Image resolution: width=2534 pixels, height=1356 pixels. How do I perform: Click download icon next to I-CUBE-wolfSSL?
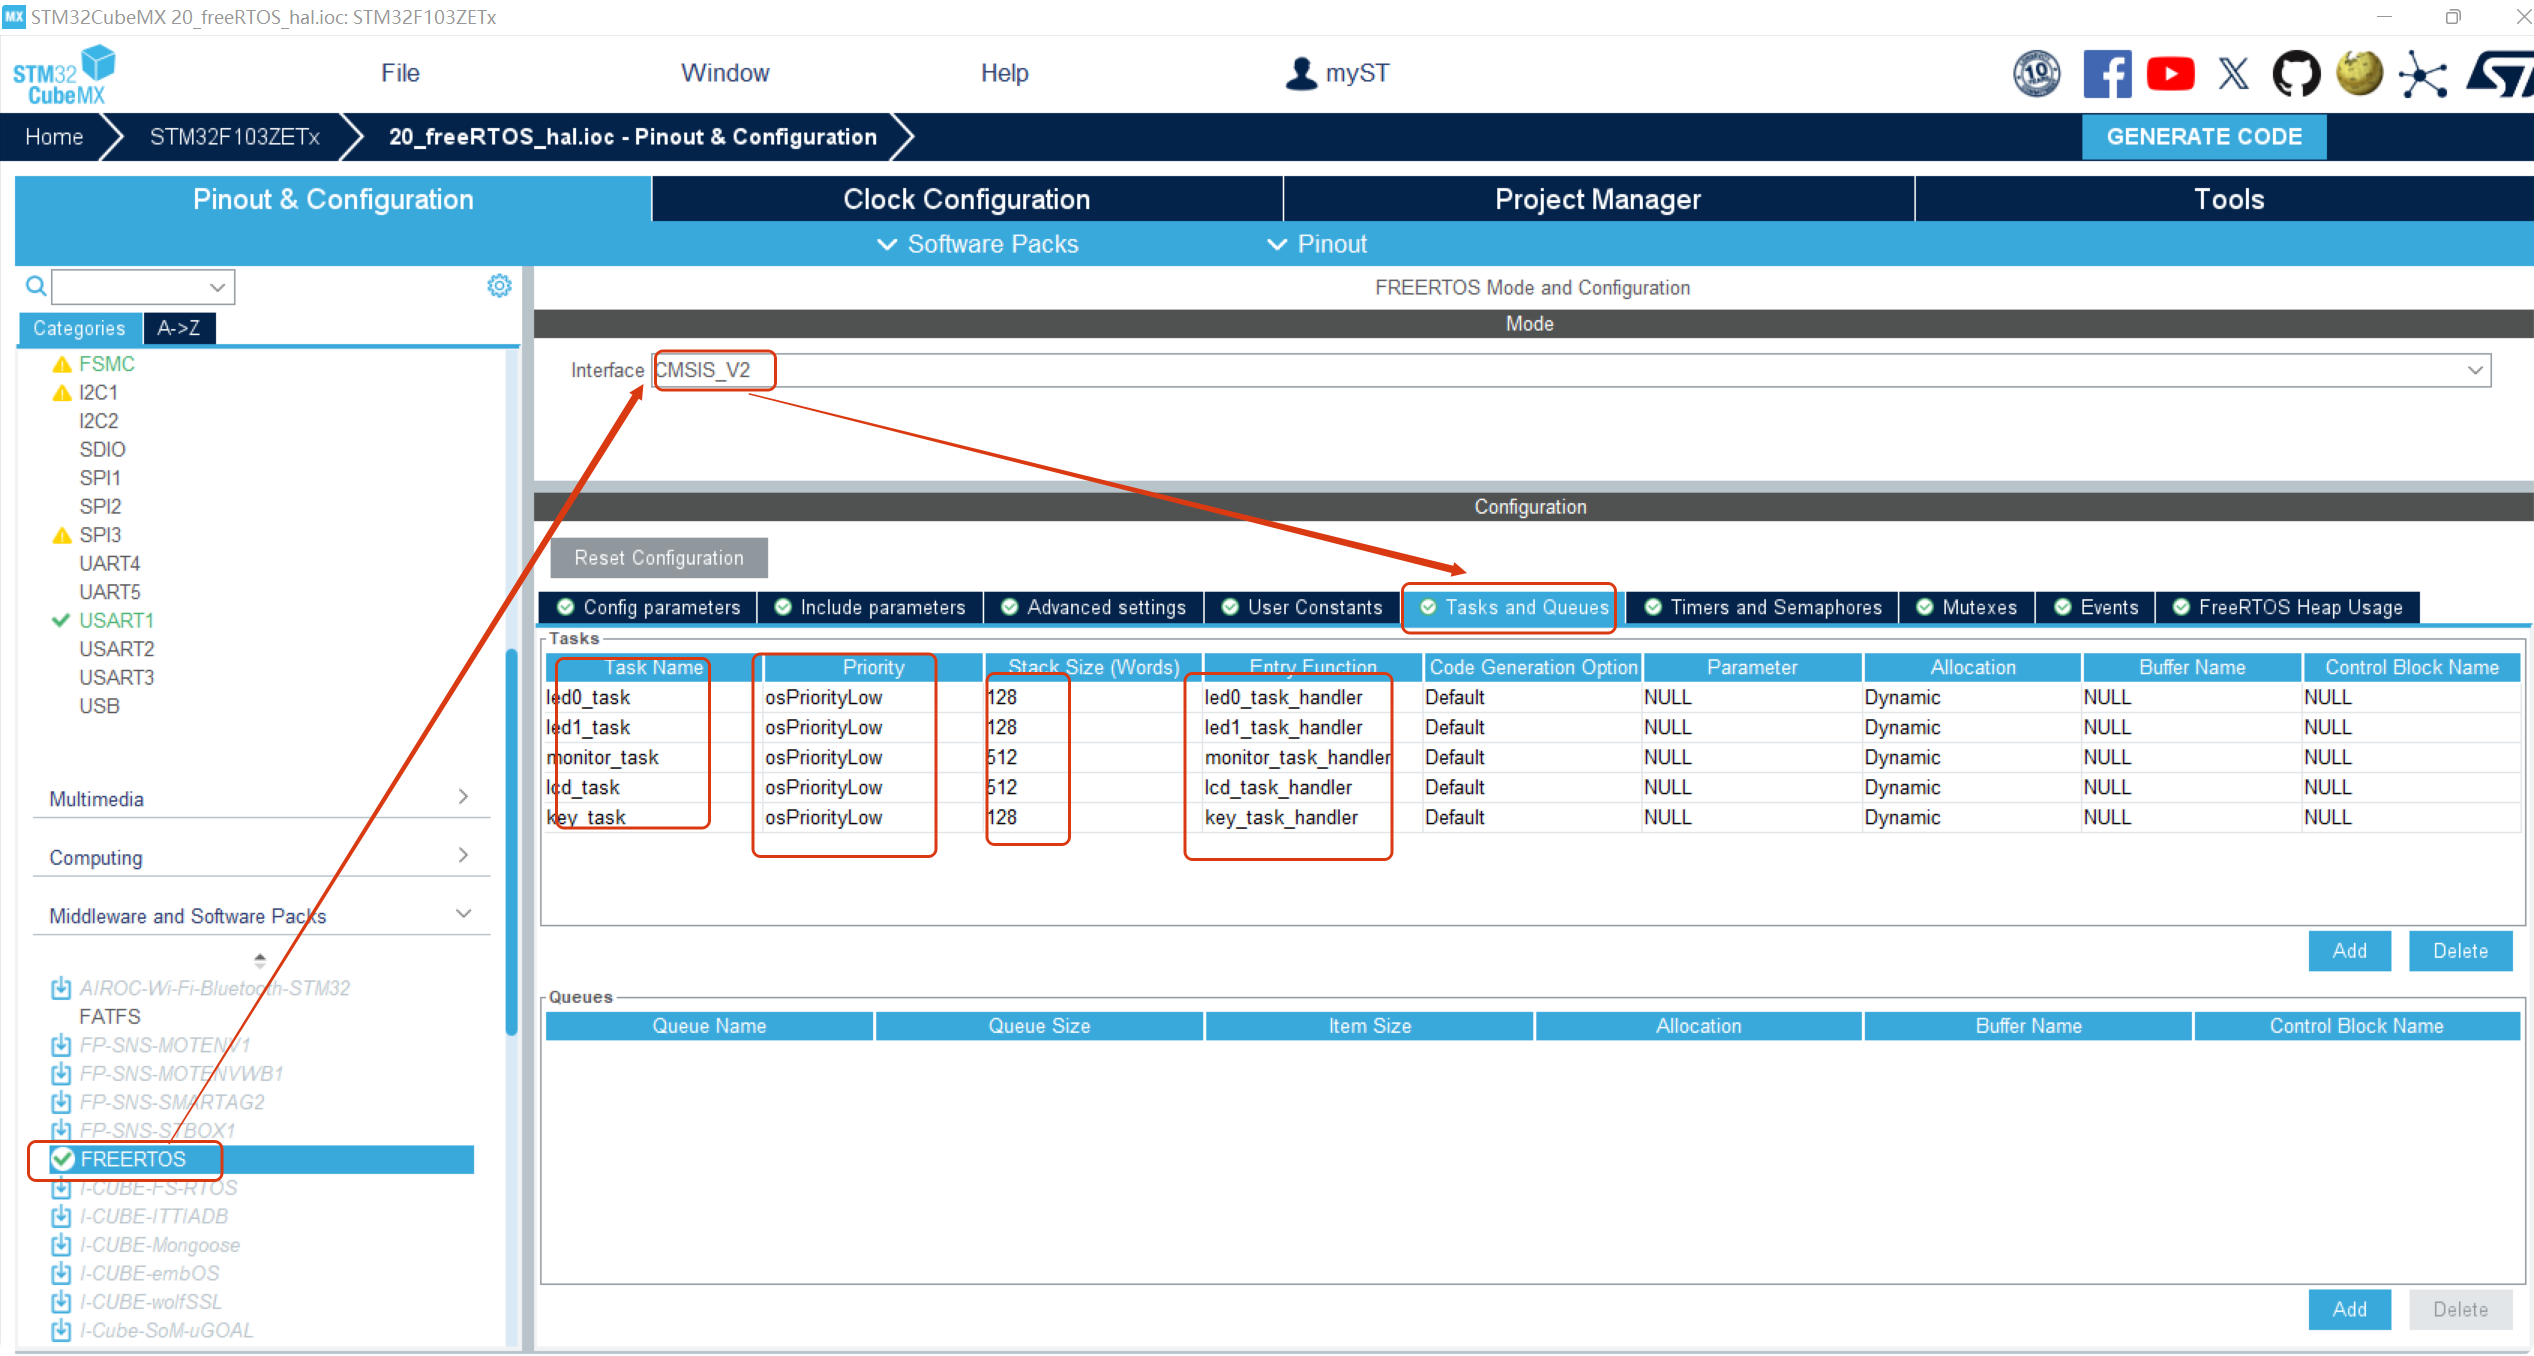pyautogui.click(x=61, y=1302)
